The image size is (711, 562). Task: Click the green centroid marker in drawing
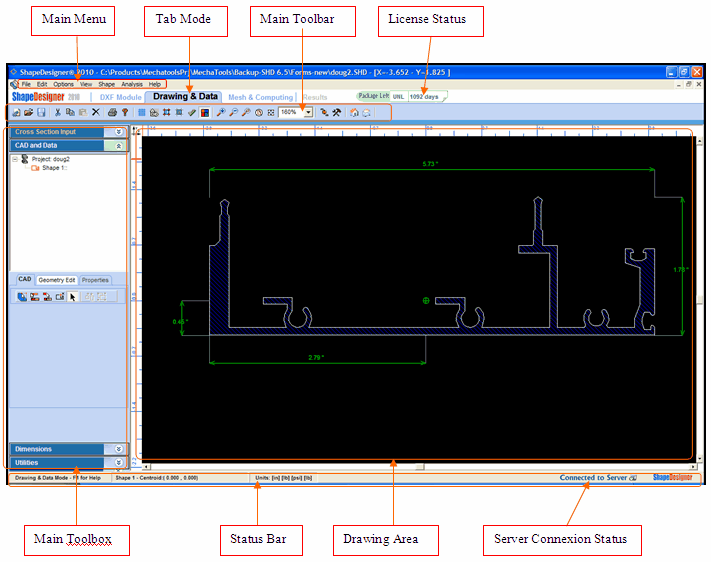pyautogui.click(x=426, y=300)
